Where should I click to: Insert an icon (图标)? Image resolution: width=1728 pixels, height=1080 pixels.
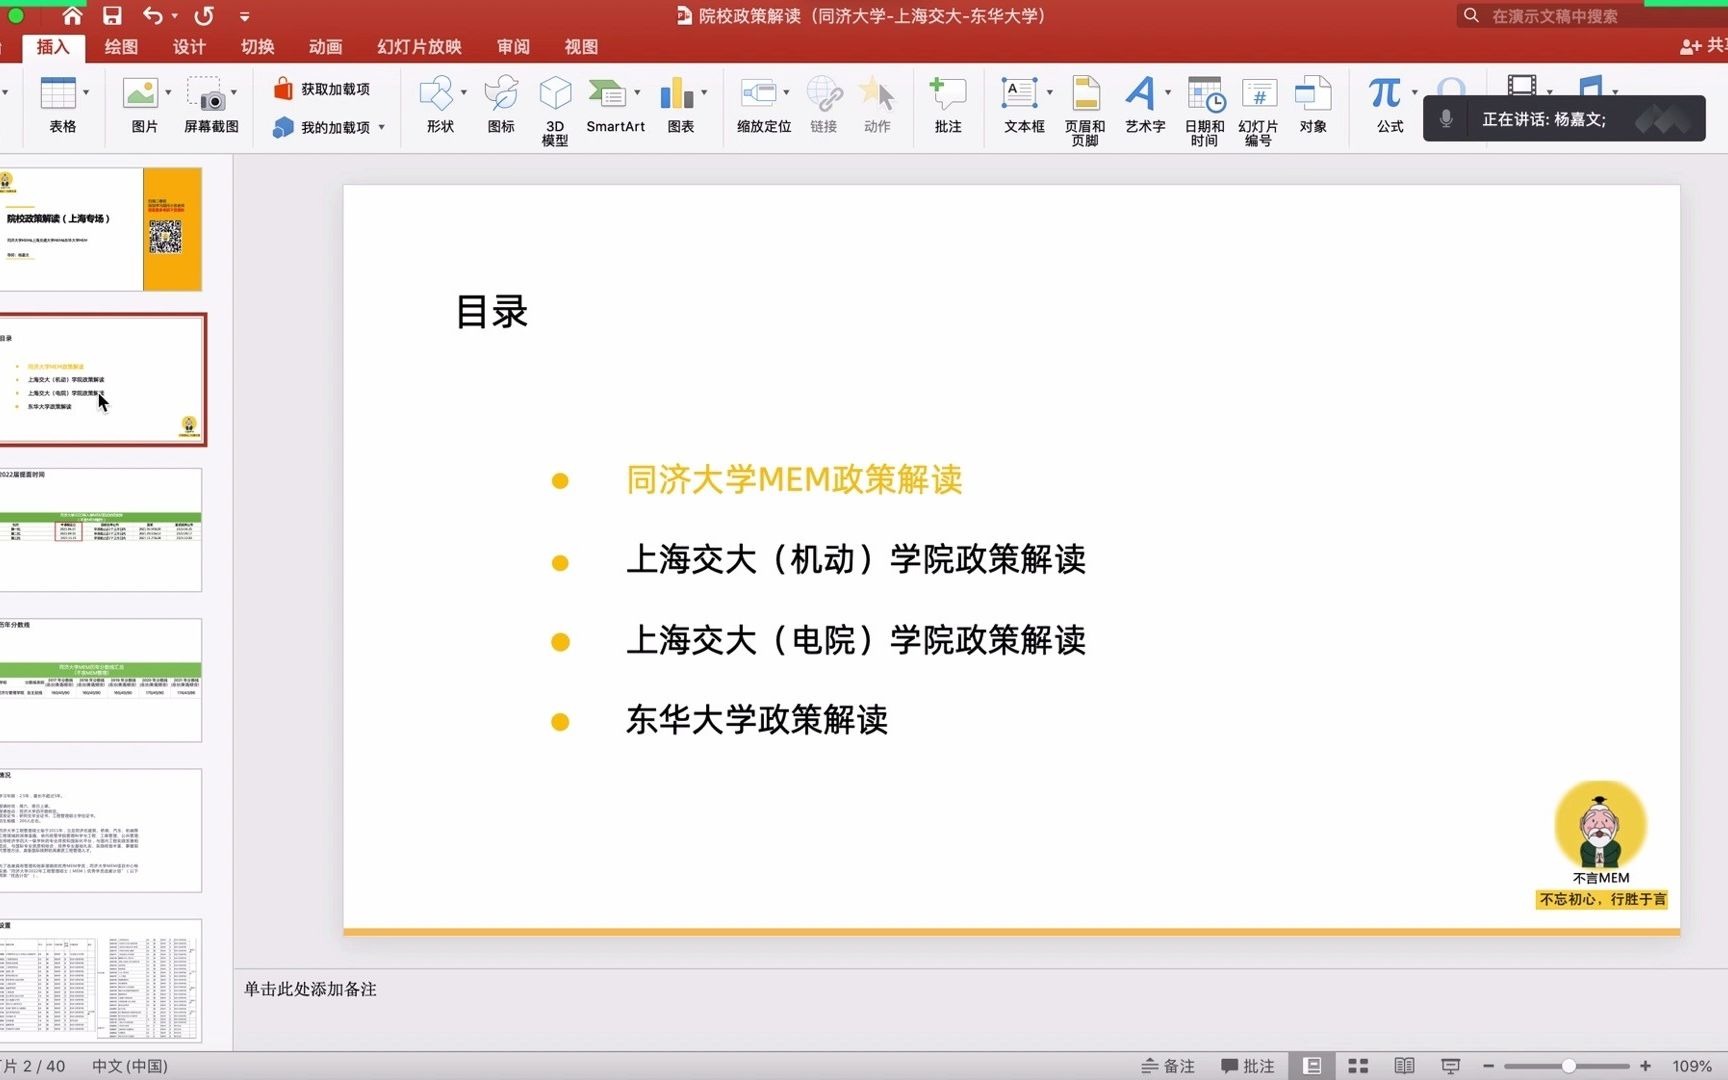pos(501,105)
